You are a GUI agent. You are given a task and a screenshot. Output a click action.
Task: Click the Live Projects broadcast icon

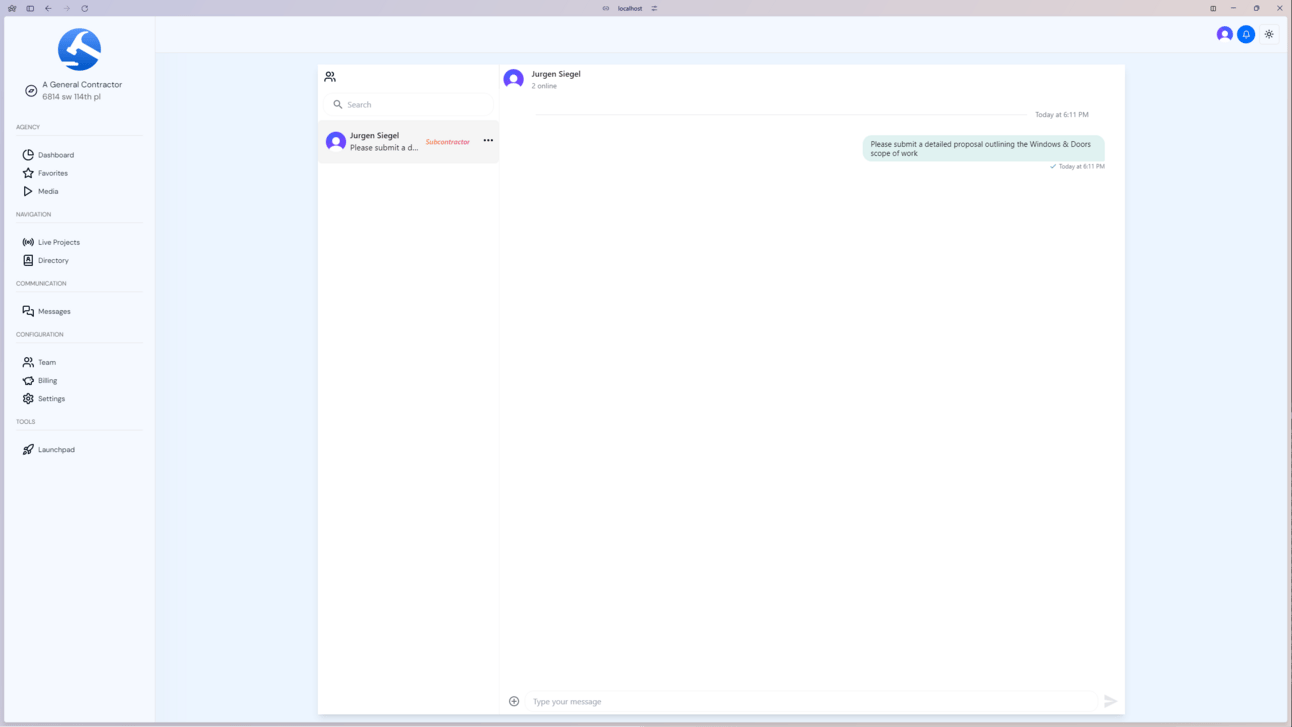point(28,242)
